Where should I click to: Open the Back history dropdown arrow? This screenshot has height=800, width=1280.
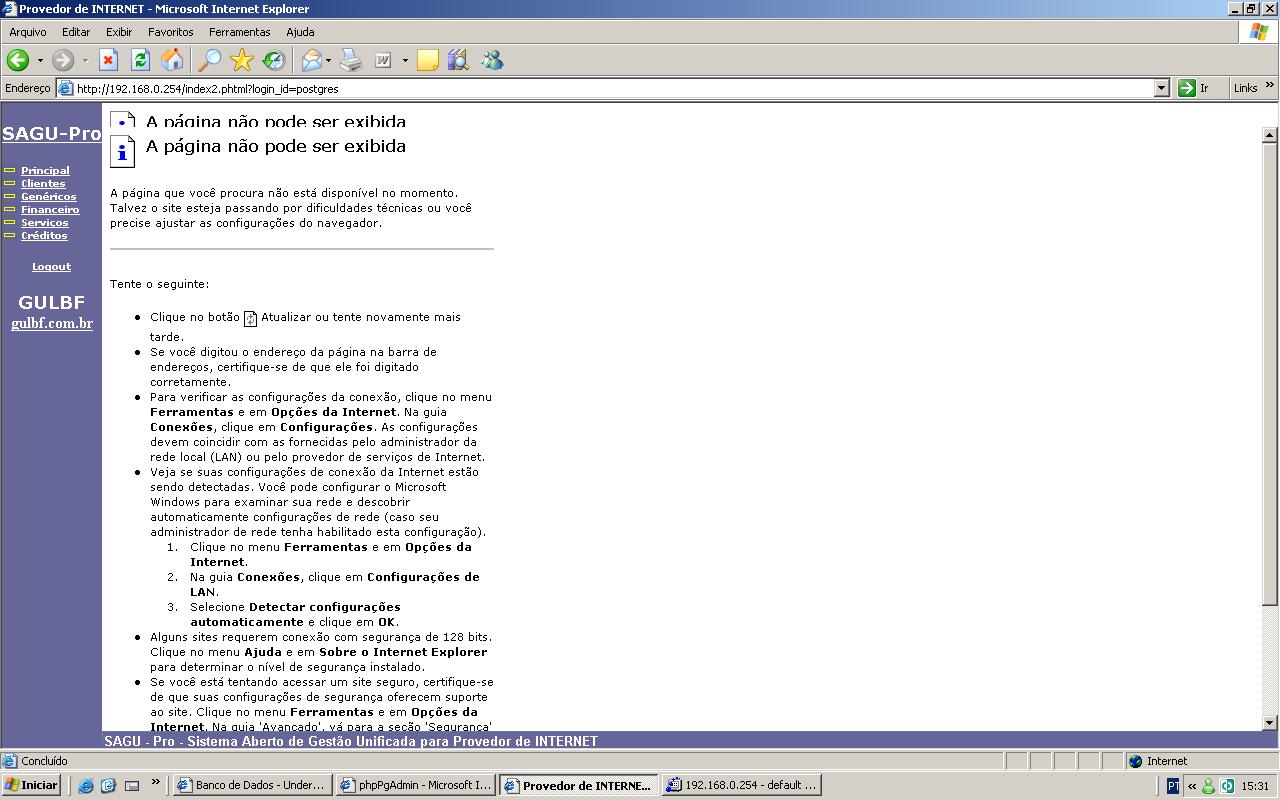(x=40, y=61)
